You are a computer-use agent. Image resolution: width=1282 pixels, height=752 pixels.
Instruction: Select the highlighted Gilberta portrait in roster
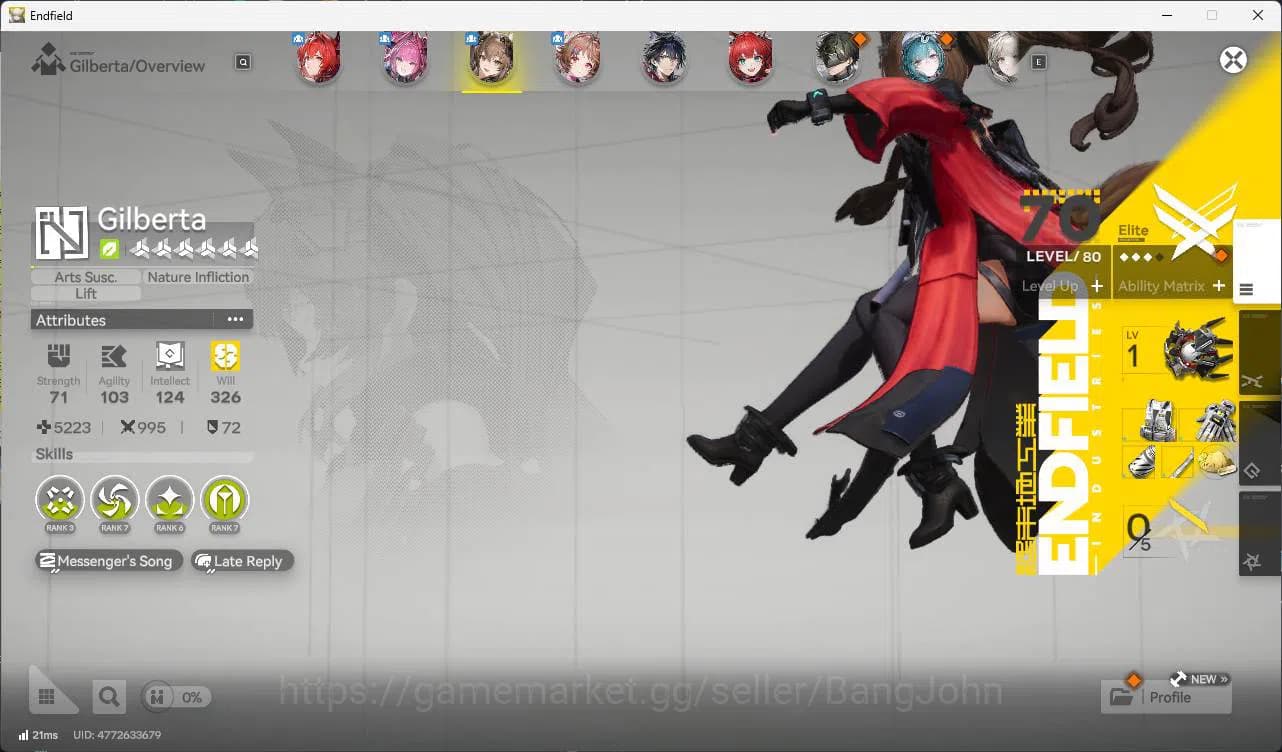tap(491, 60)
